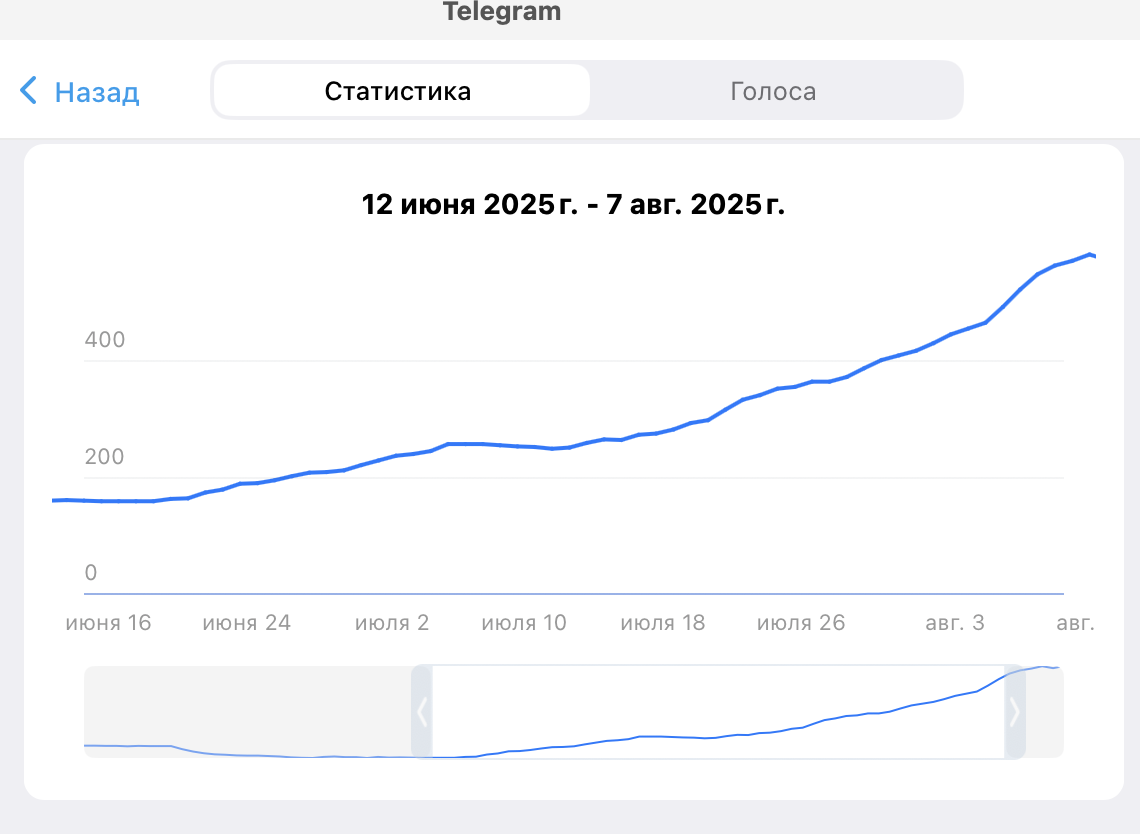The width and height of the screenshot is (1140, 834).
Task: Click the авг. 3 axis label
Action: [955, 623]
